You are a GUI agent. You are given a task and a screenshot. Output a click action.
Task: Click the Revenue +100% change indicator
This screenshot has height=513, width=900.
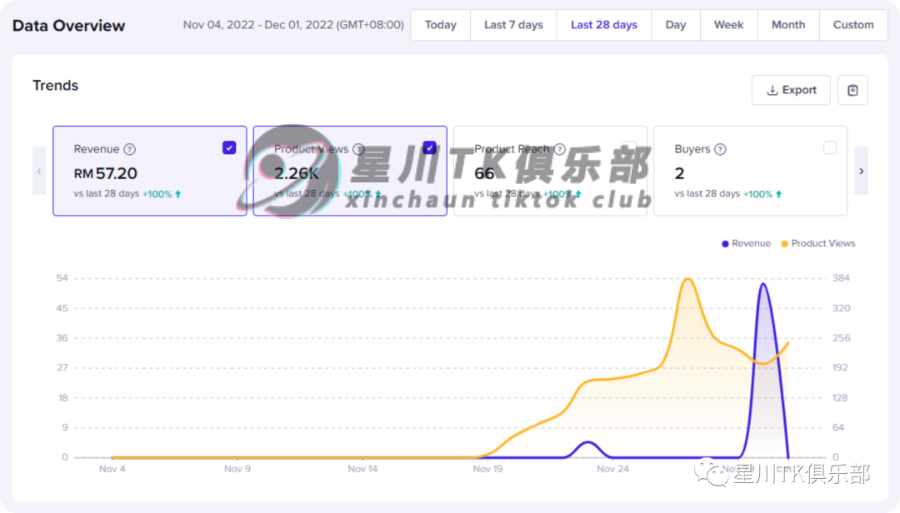(x=162, y=194)
